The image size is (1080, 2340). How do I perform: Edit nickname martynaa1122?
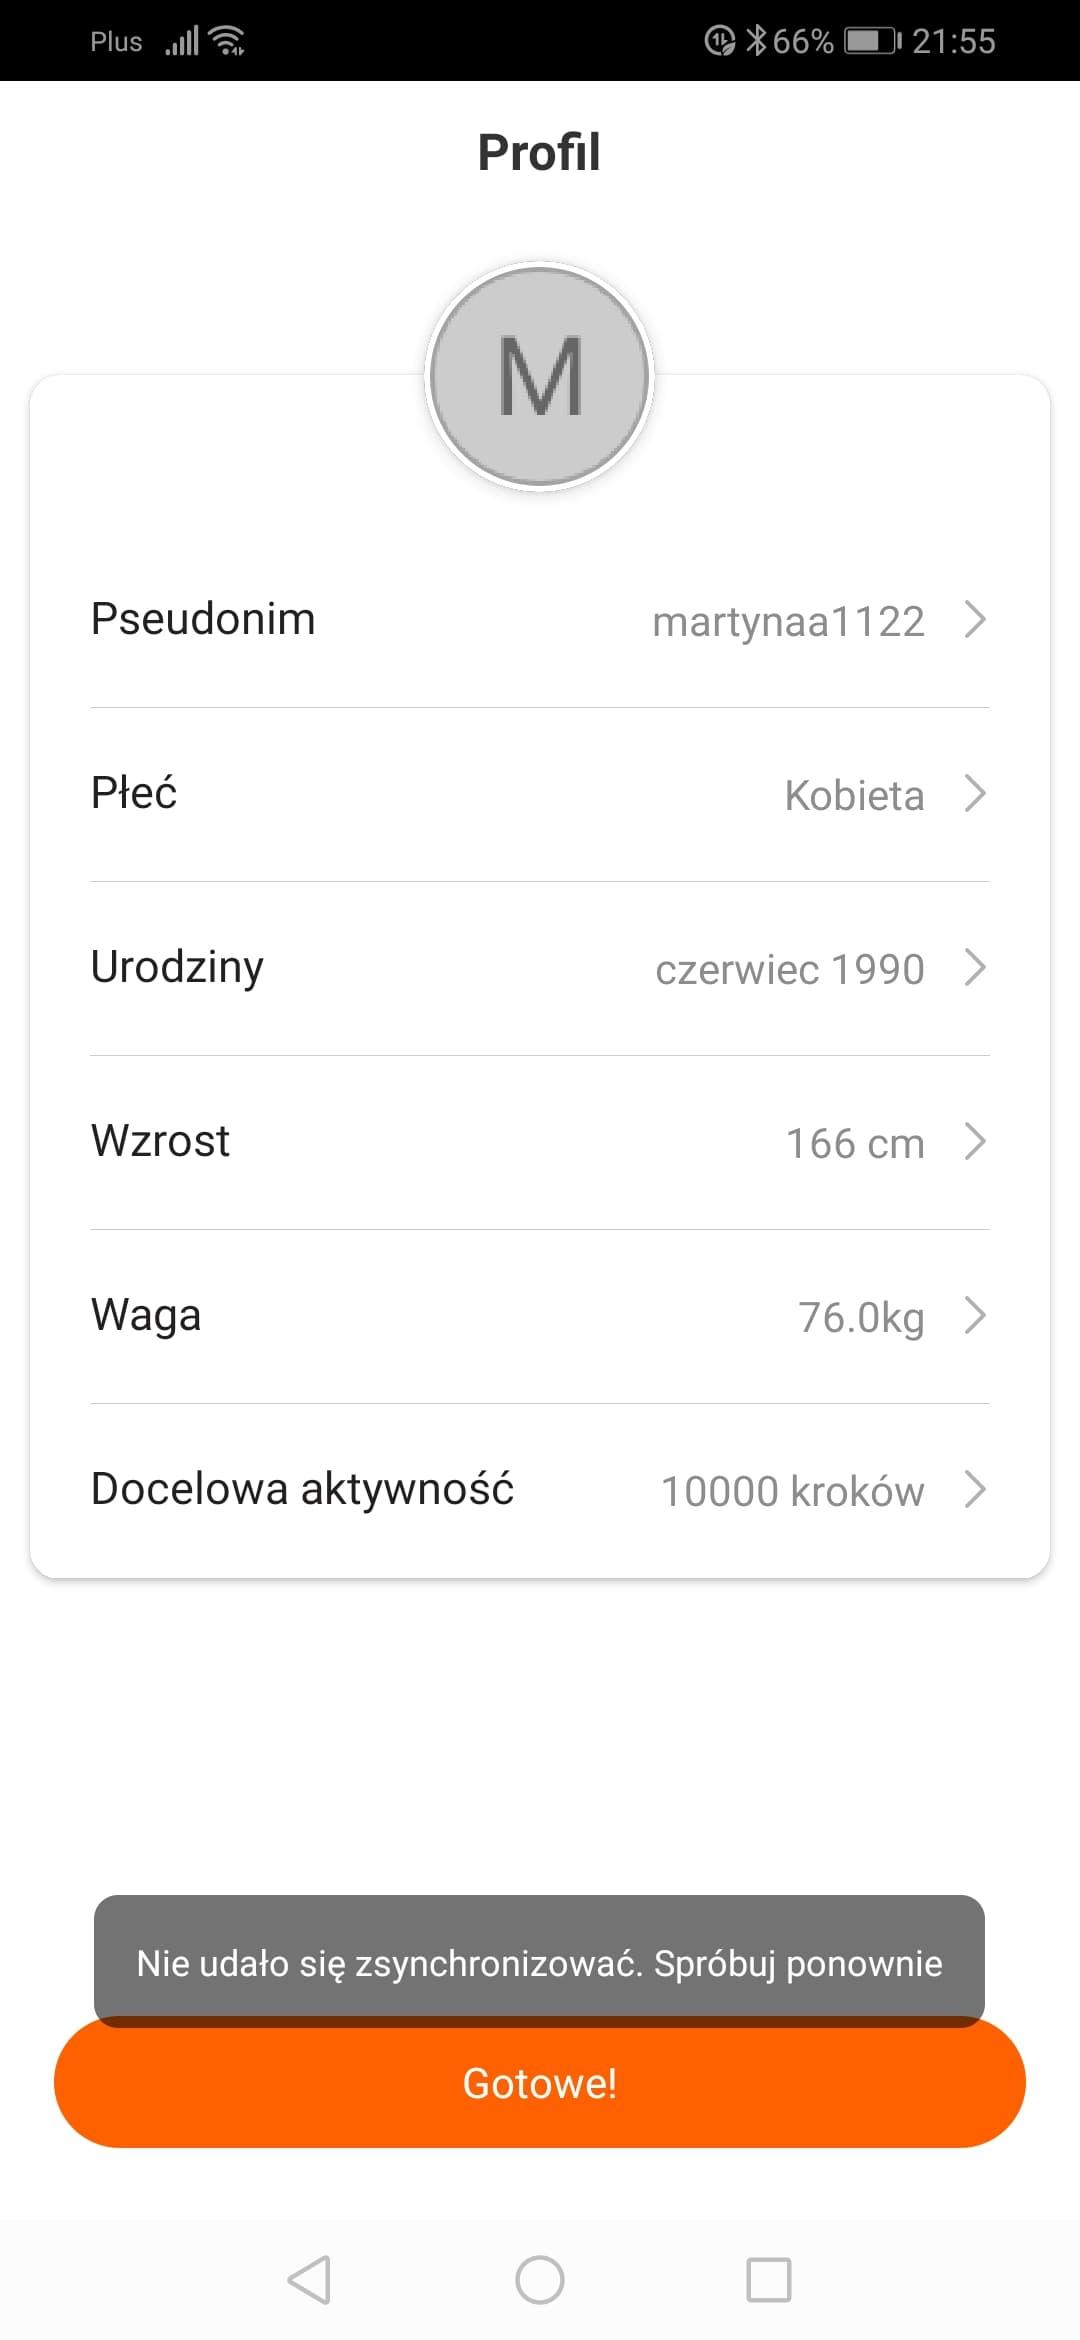788,622
